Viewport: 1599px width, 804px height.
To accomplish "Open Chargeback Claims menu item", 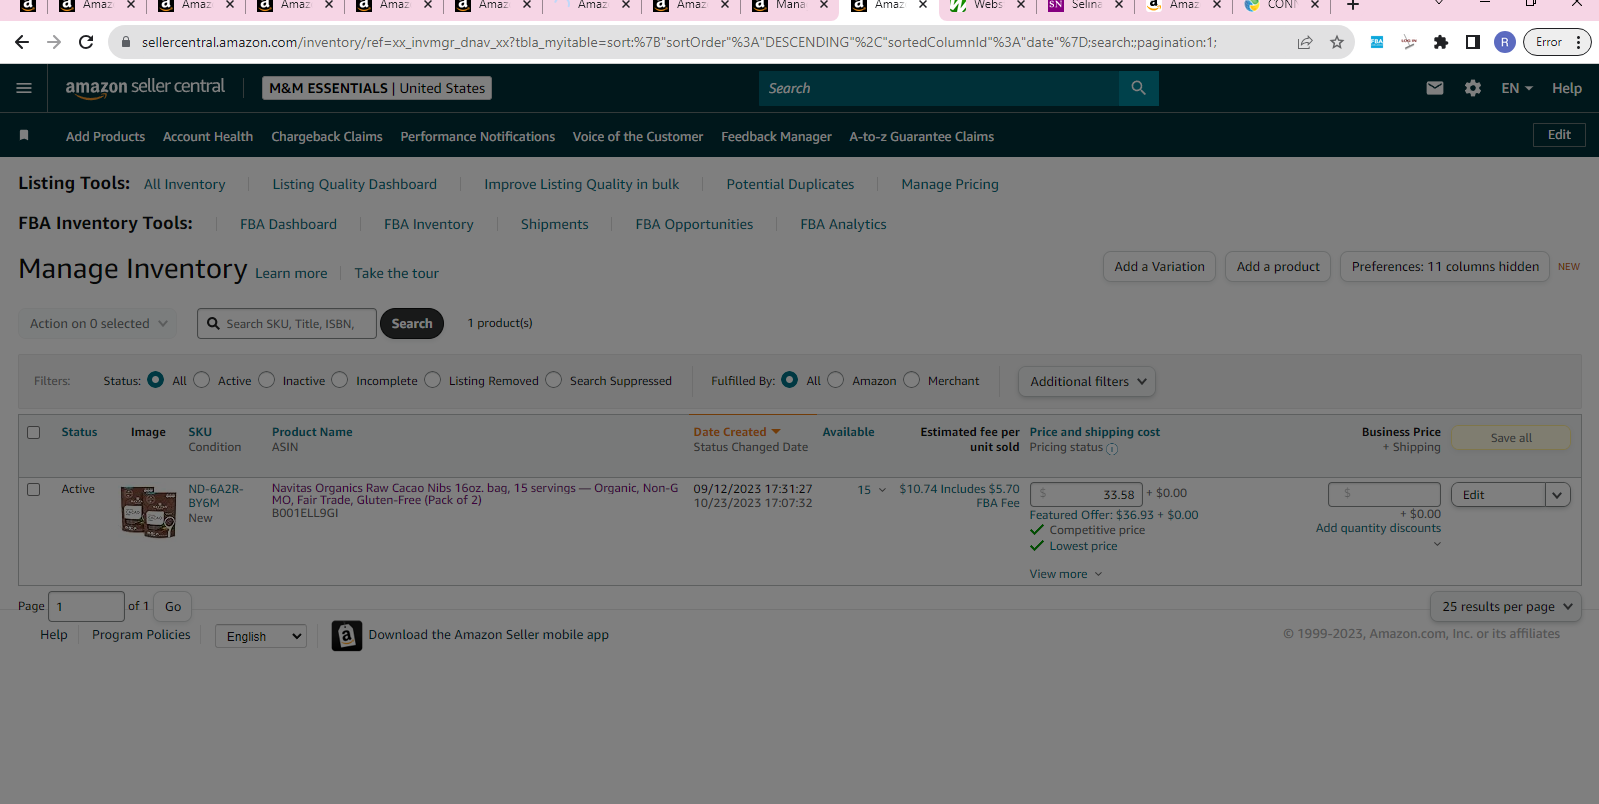I will click(327, 136).
